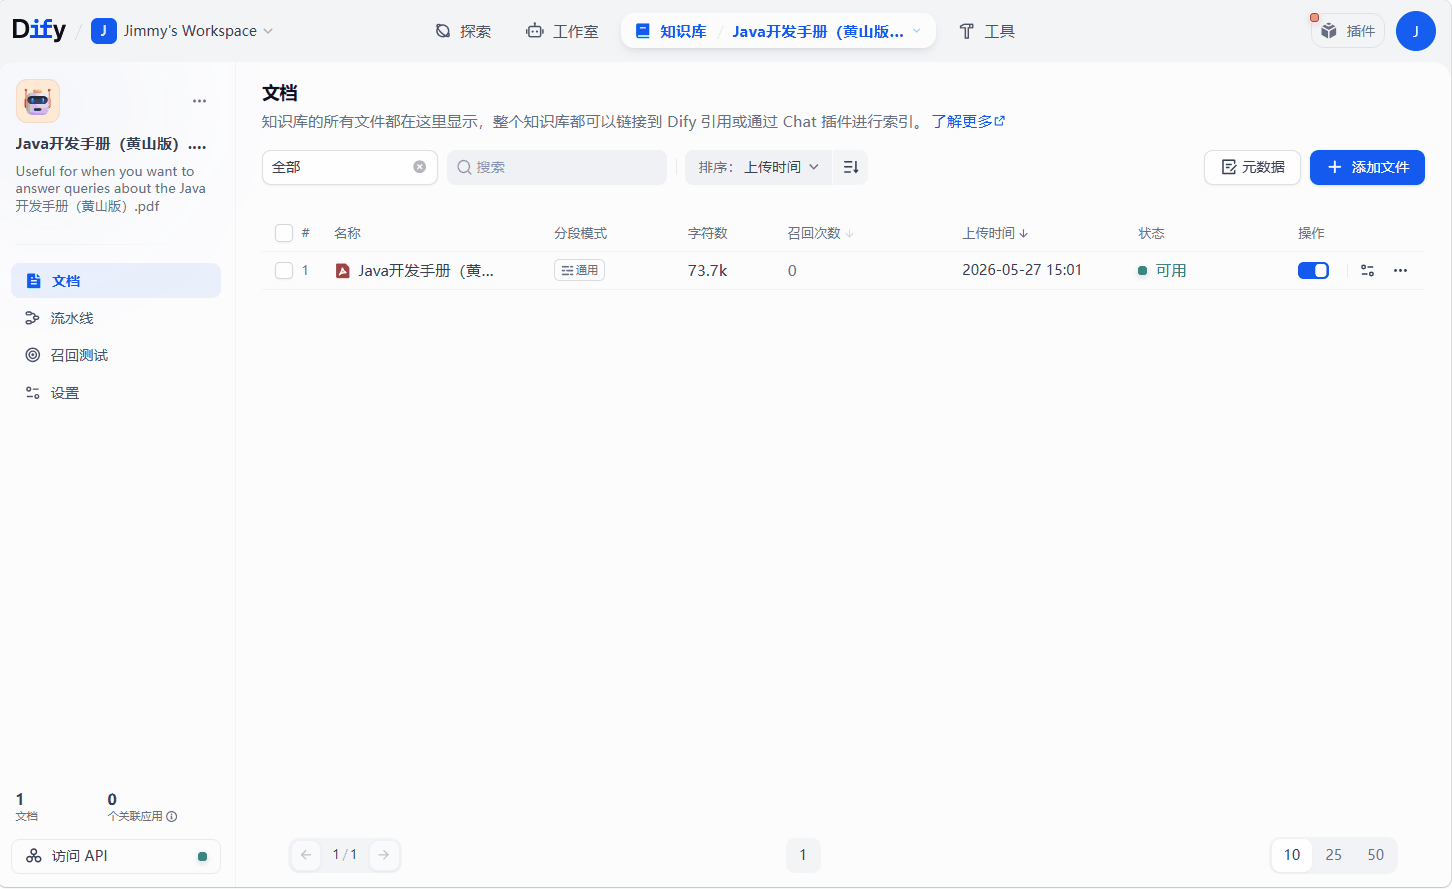Focus the 搜索 document search field
1452x889 pixels.
pyautogui.click(x=557, y=167)
